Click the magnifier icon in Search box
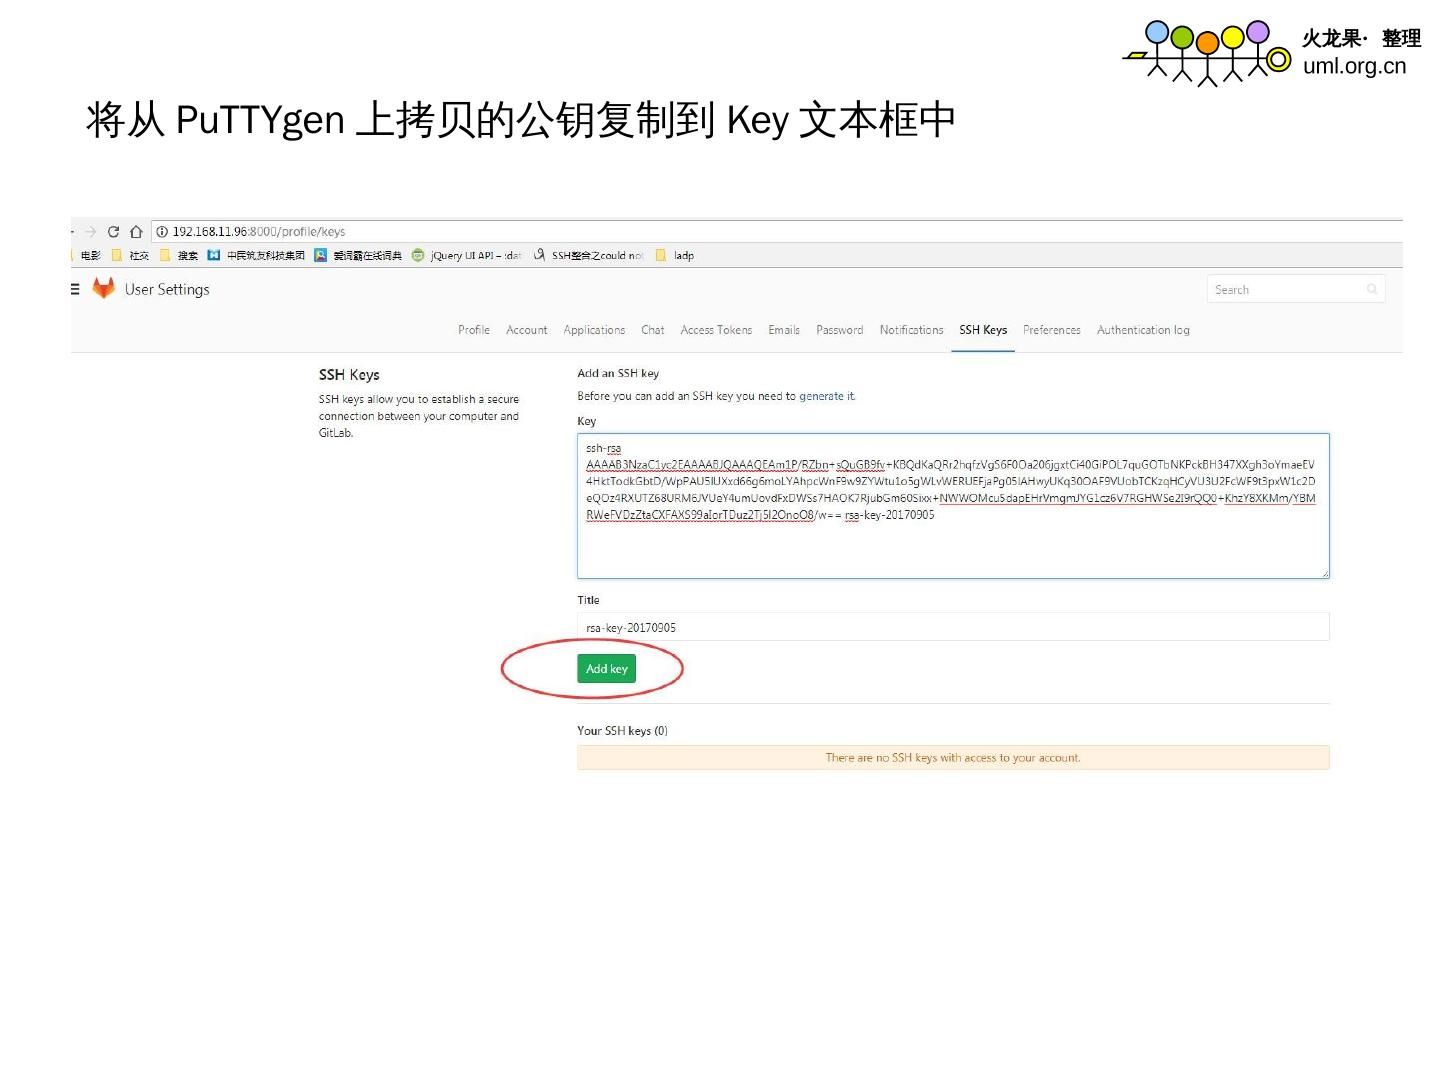Screen dimensions: 1440x1080 tap(1372, 290)
